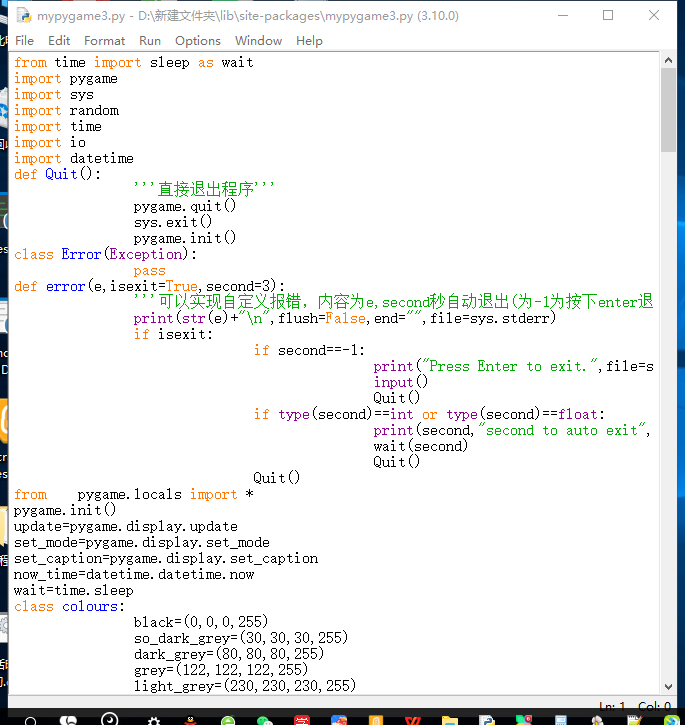The height and width of the screenshot is (725, 685).
Task: Click the 'import random' line
Action: pyautogui.click(x=66, y=111)
